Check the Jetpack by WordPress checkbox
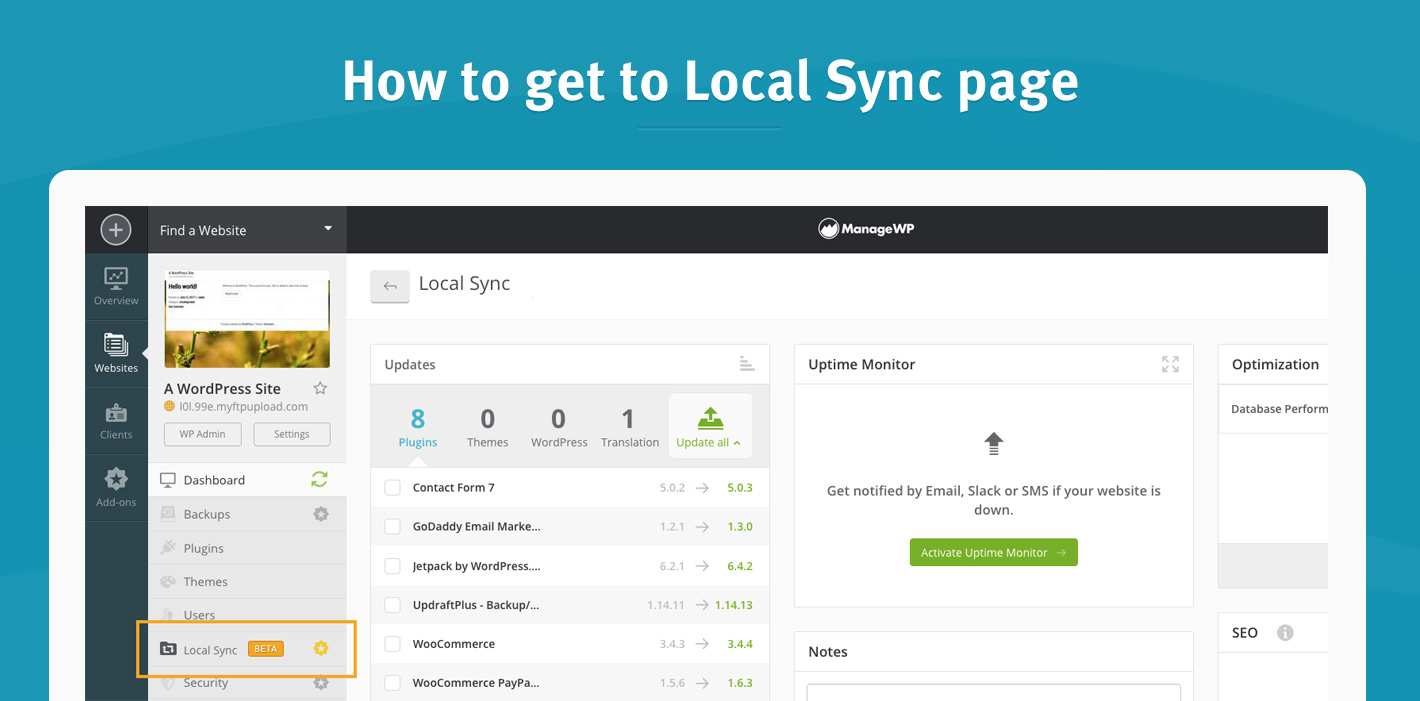Screen dimensions: 1420x701 [393, 566]
